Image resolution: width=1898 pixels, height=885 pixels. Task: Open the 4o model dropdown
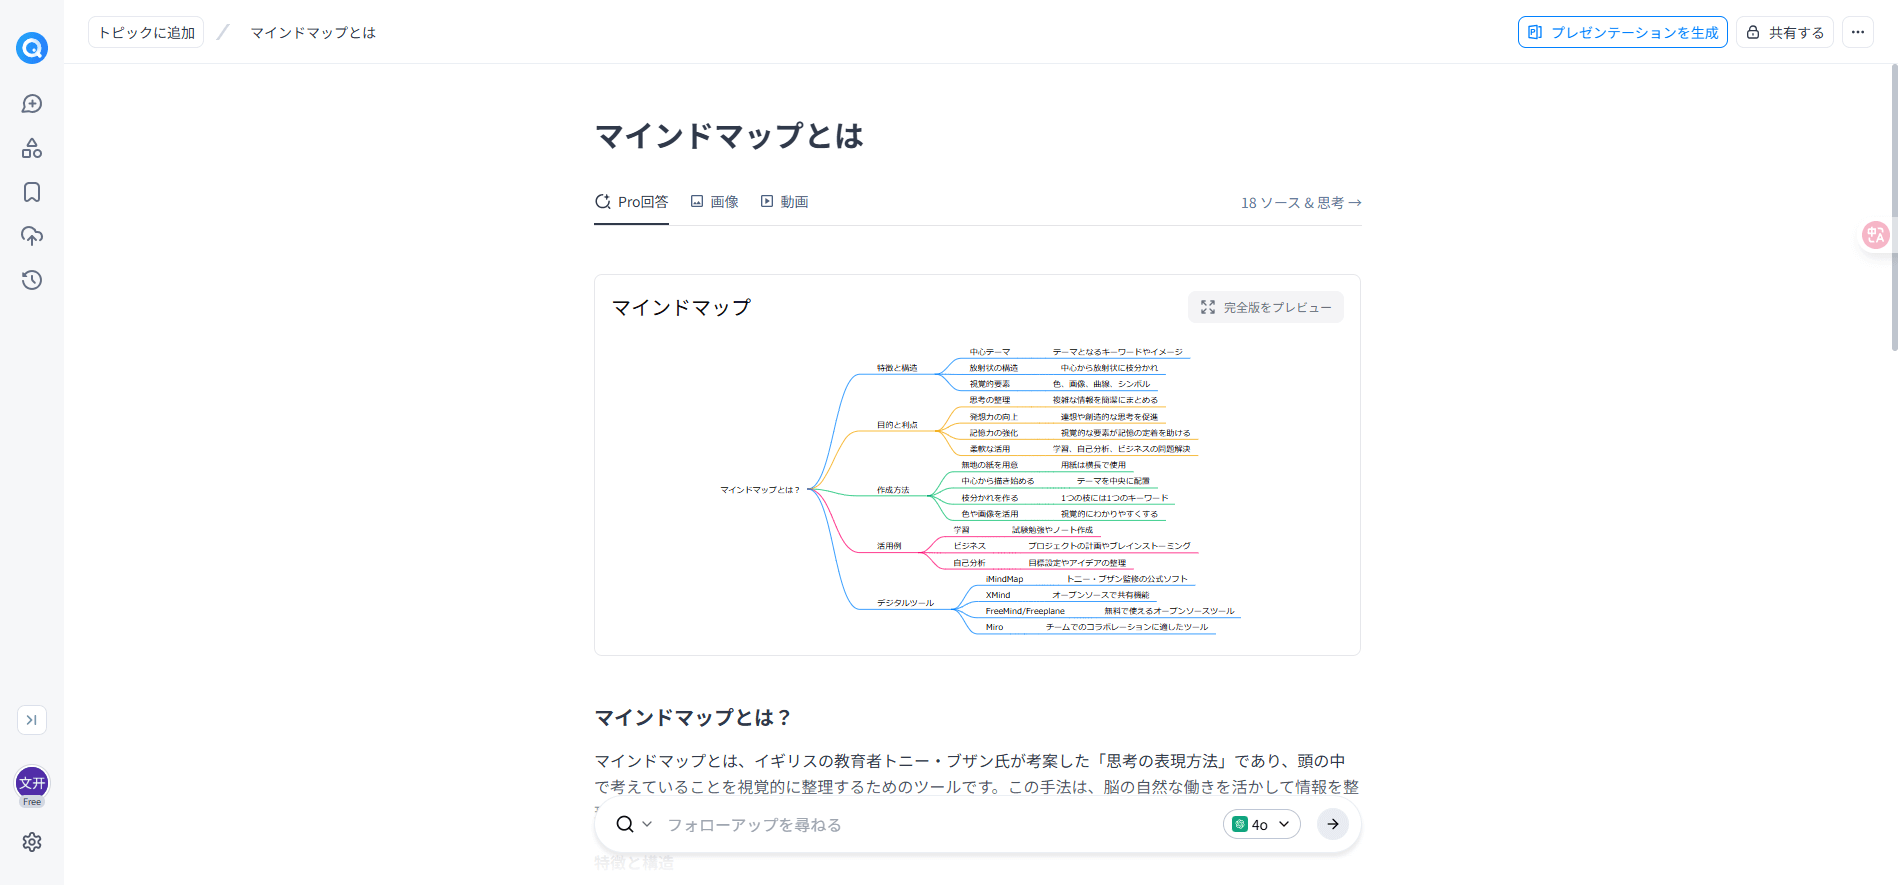pyautogui.click(x=1261, y=824)
